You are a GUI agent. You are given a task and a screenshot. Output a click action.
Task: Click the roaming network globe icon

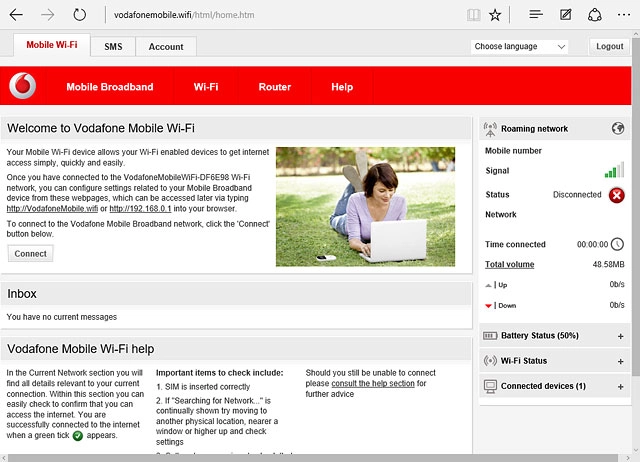[617, 129]
